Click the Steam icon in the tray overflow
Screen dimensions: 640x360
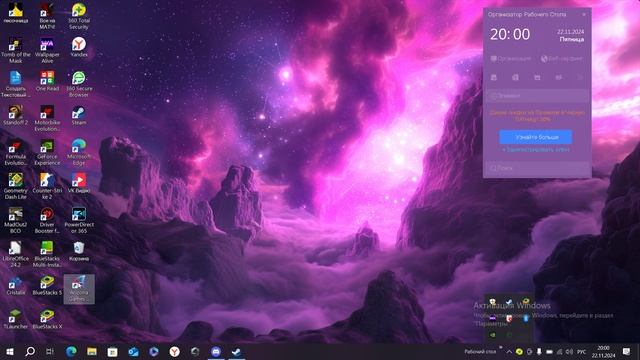click(509, 302)
